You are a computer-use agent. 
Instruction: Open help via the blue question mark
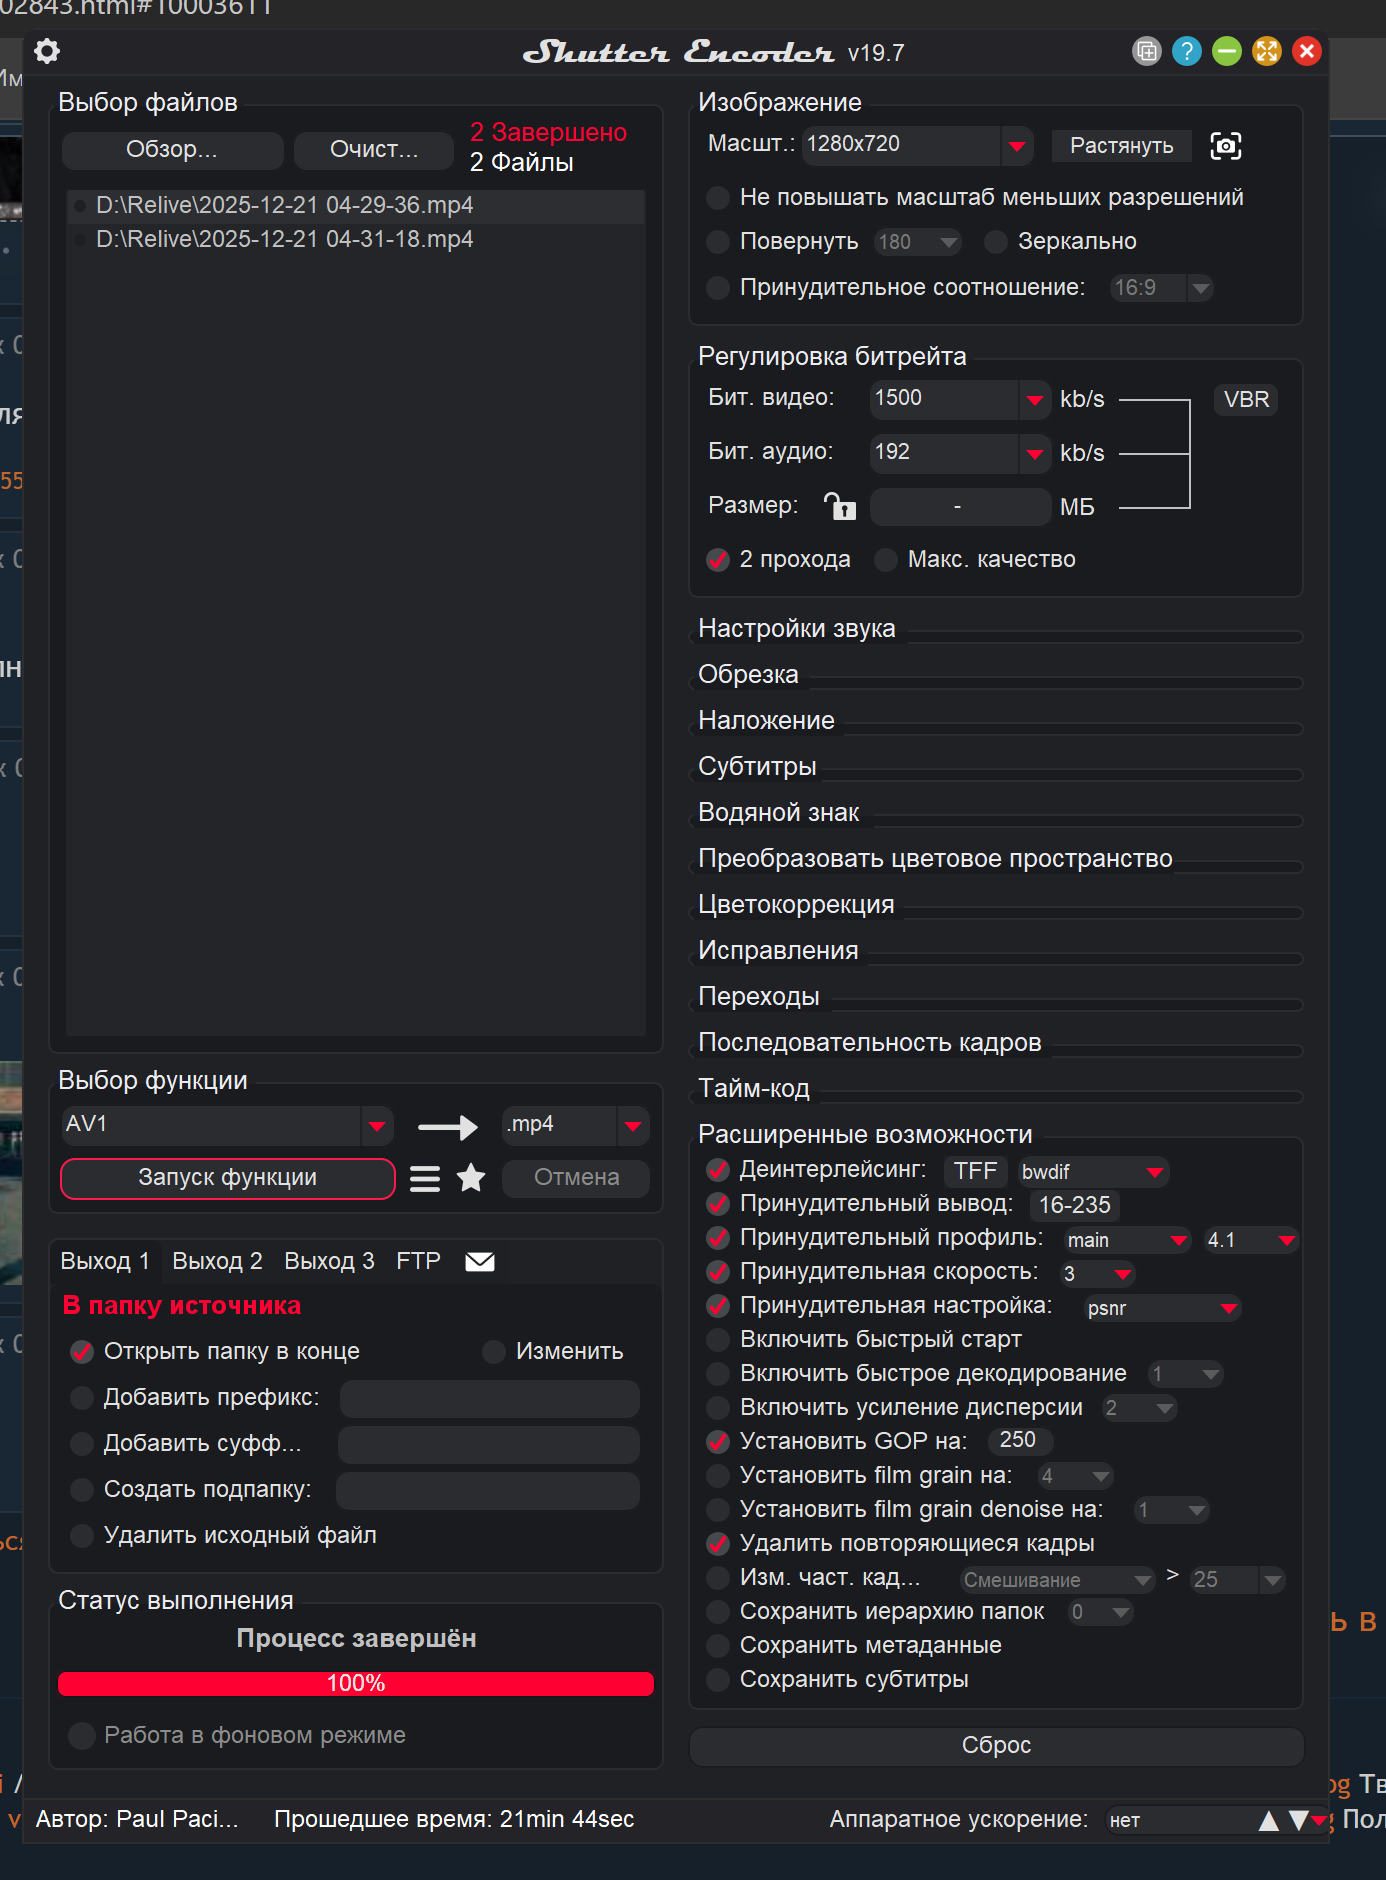click(1186, 51)
